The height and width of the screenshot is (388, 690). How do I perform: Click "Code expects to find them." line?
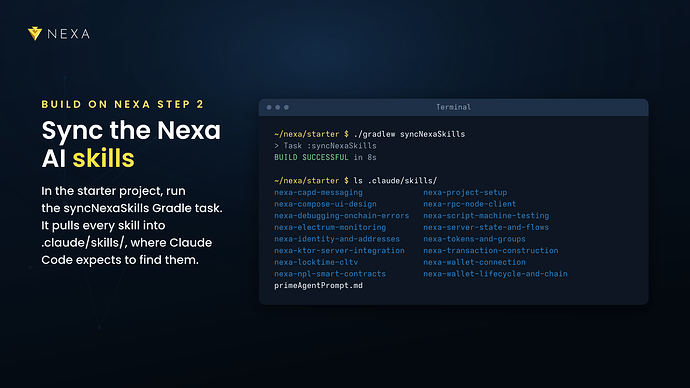click(120, 260)
